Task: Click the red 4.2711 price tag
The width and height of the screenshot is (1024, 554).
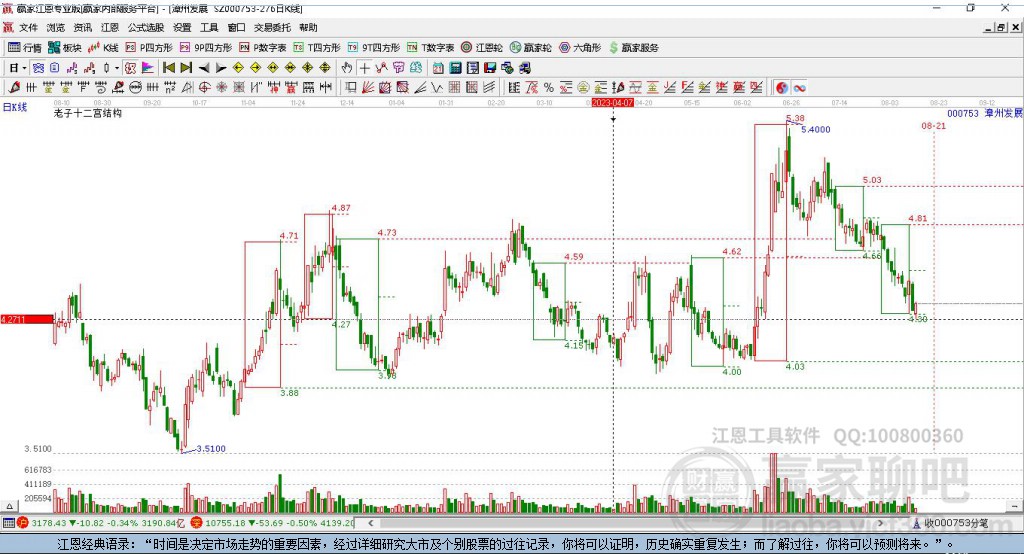Action: tap(27, 319)
